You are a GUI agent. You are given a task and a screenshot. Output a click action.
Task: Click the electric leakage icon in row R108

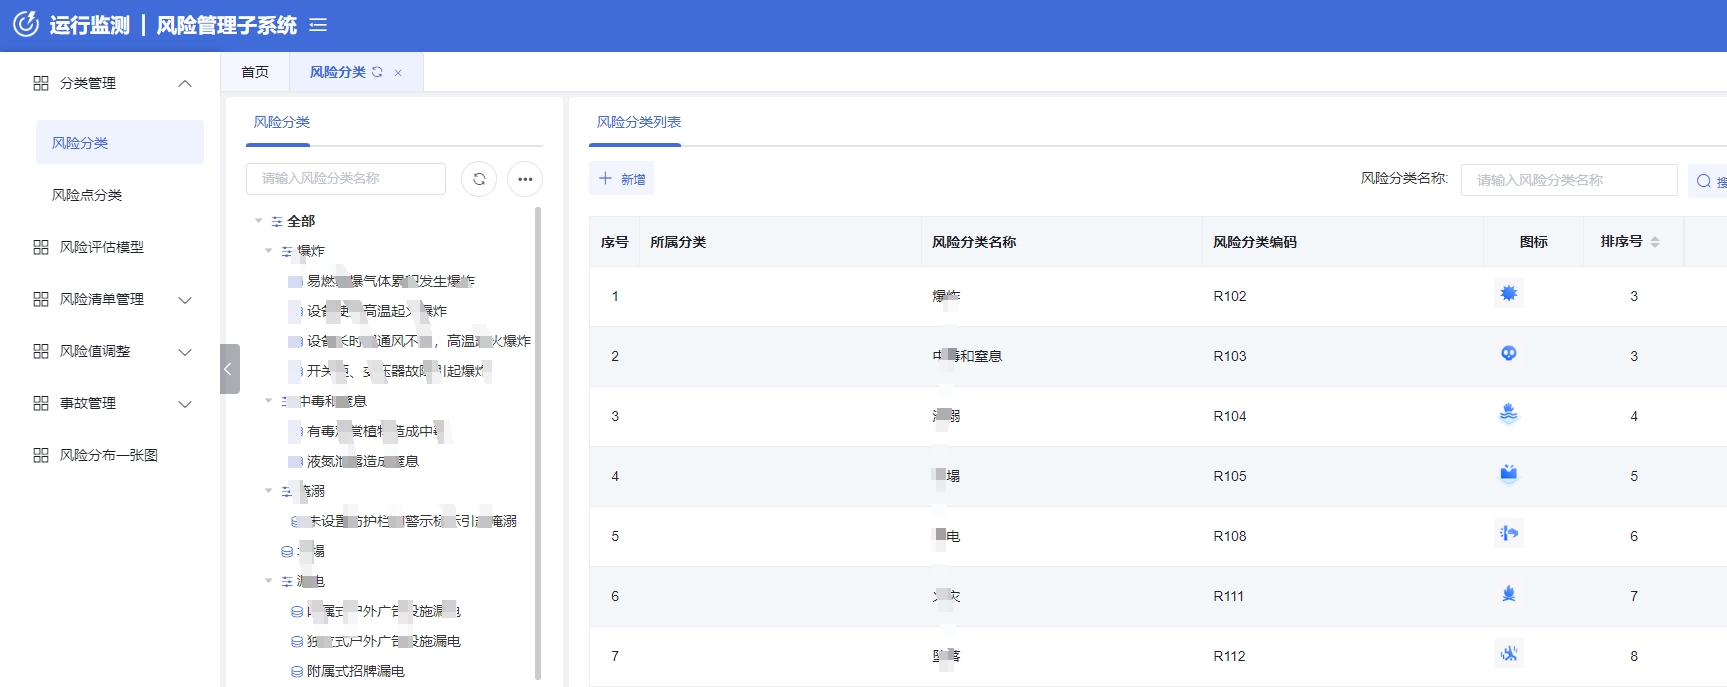pos(1508,534)
